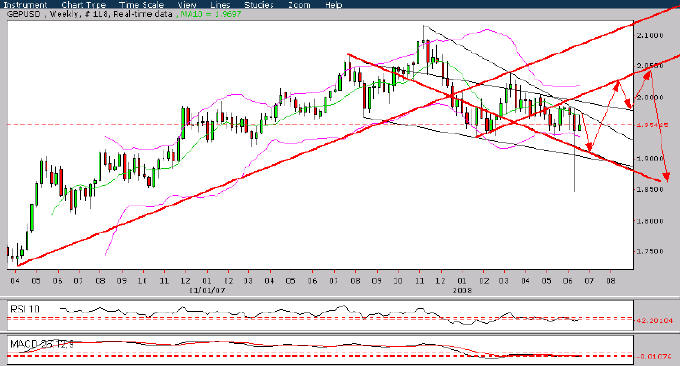Image resolution: width=680 pixels, height=366 pixels.
Task: Click the 08 month label at far right of axis
Action: [611, 281]
